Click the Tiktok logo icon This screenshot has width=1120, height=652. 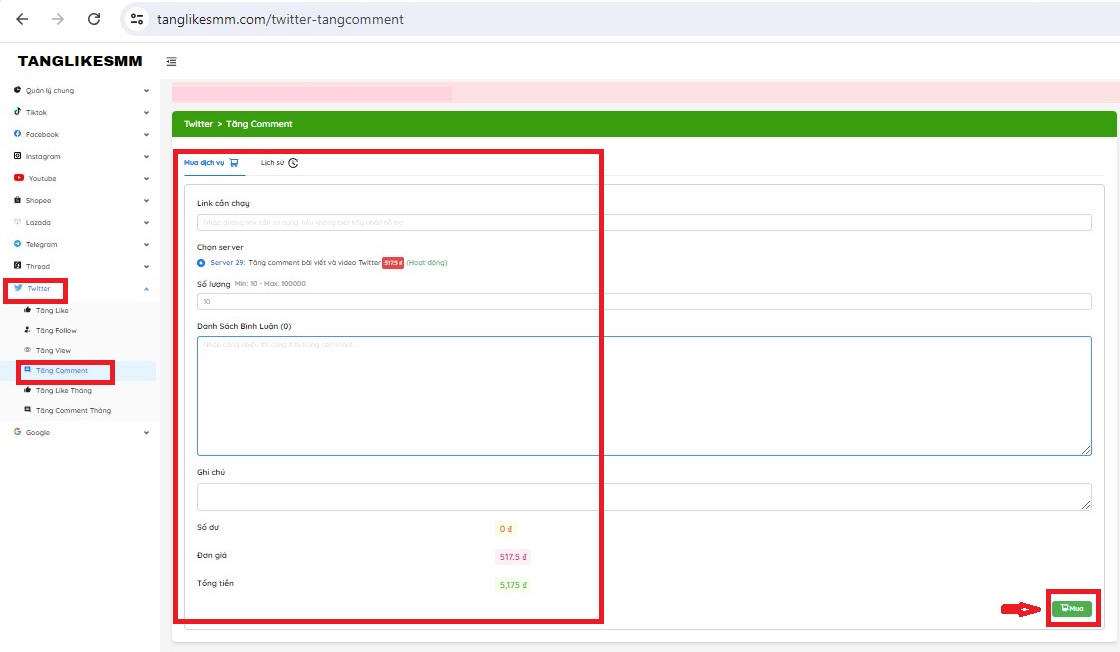click(x=17, y=111)
